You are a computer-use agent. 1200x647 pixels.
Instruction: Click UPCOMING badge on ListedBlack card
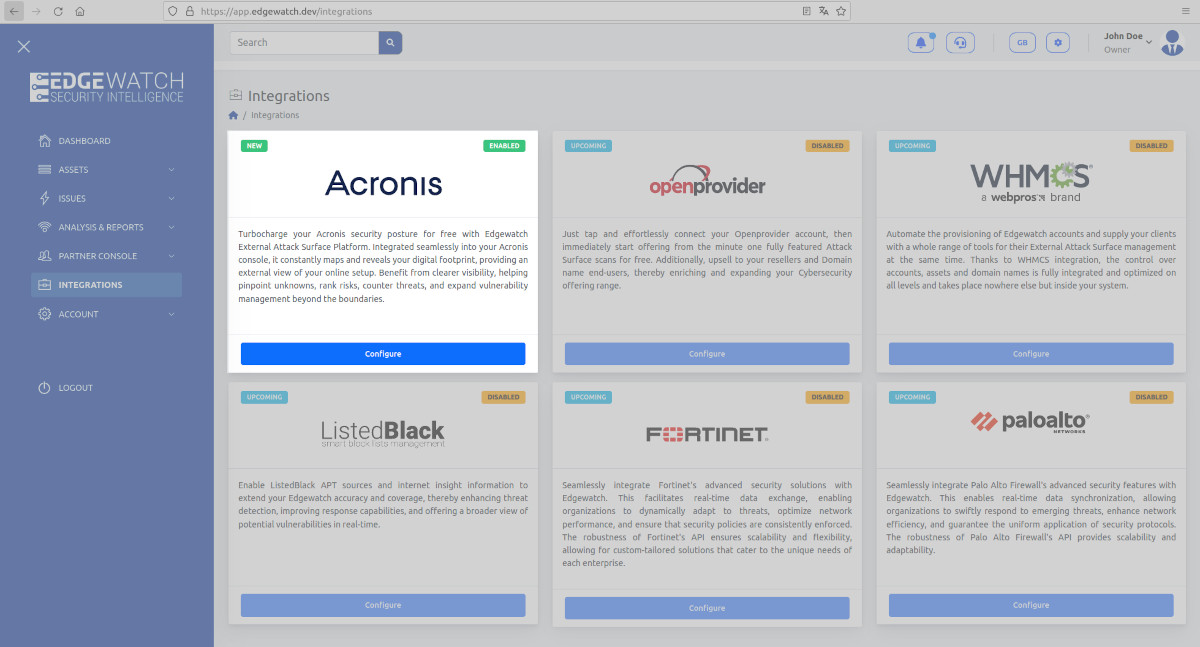pyautogui.click(x=264, y=397)
